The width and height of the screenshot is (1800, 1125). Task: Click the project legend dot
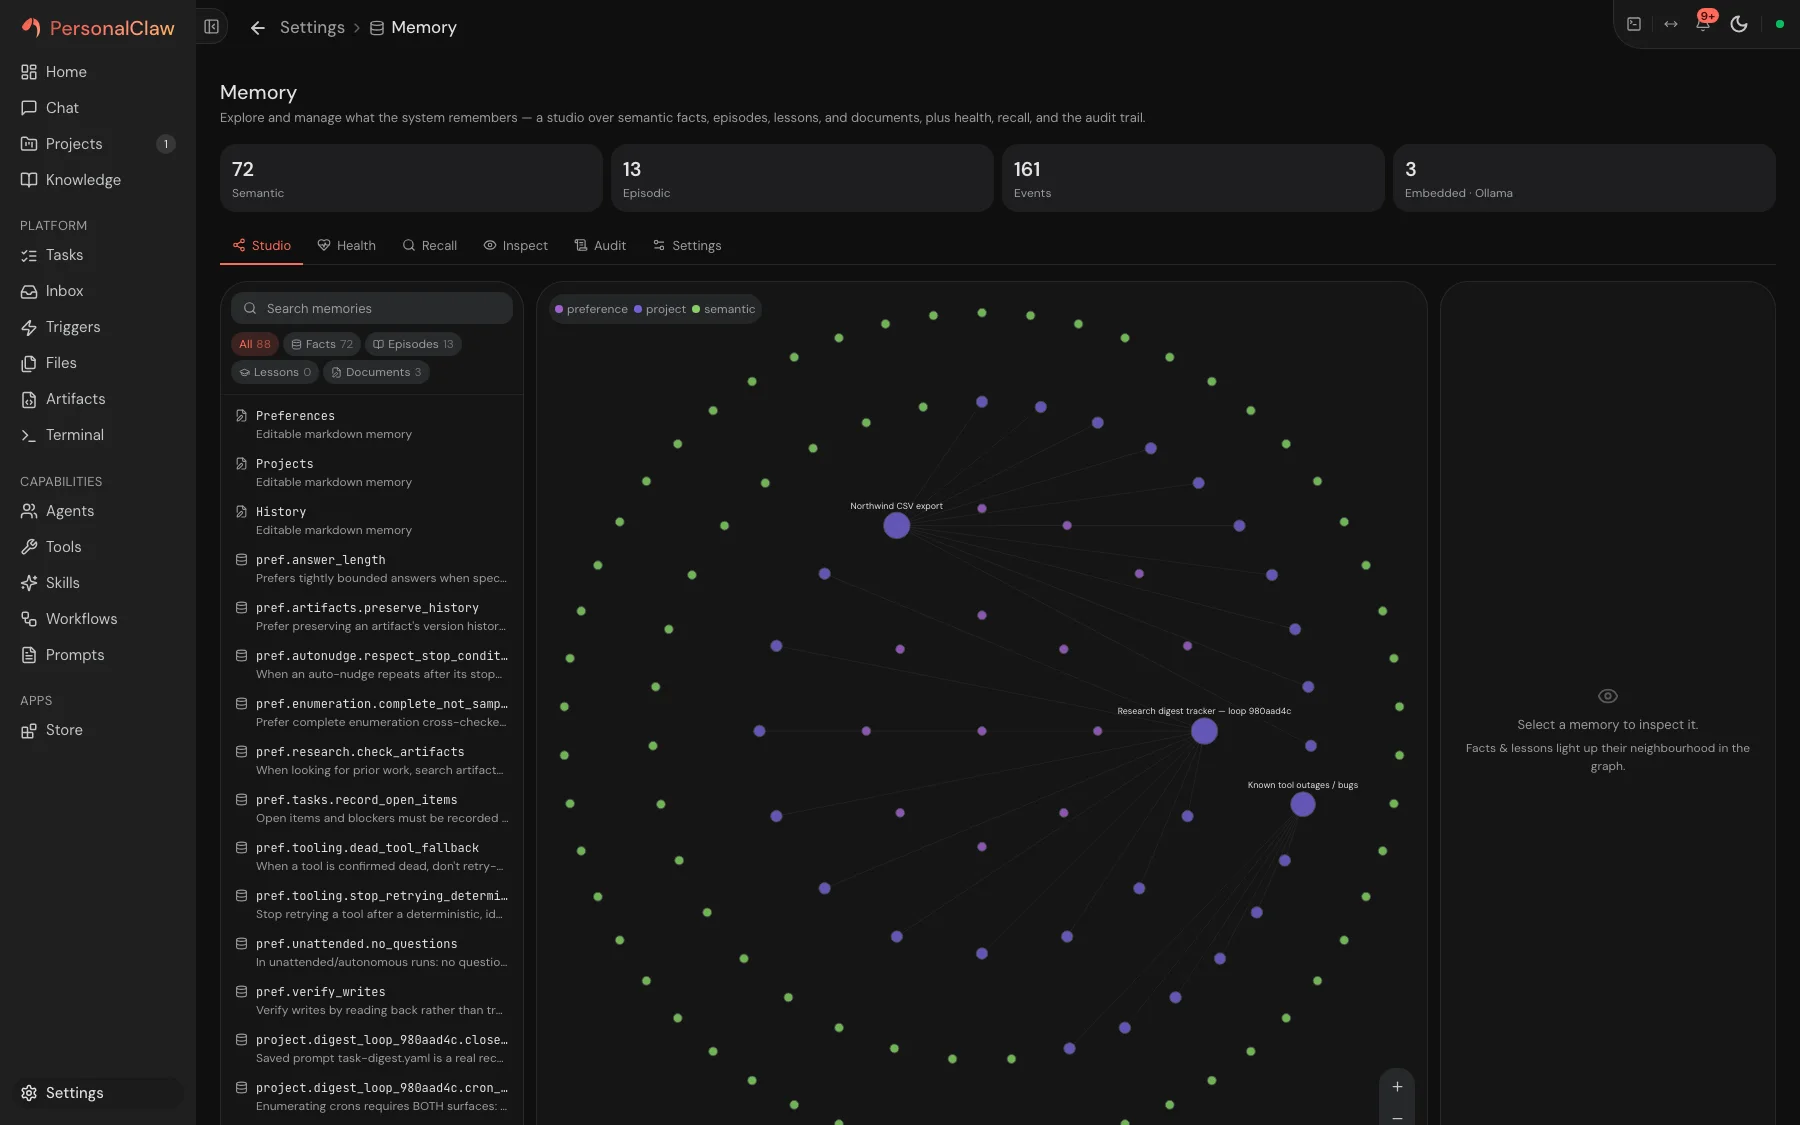tap(638, 309)
